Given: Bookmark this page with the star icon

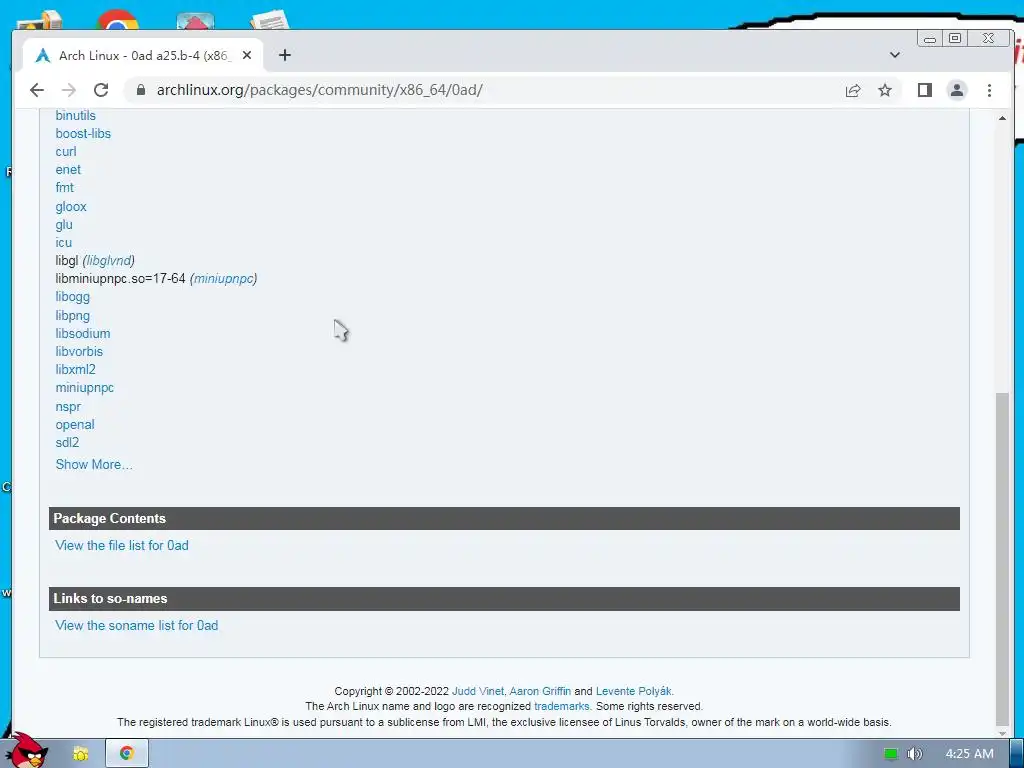Looking at the screenshot, I should click(x=885, y=90).
